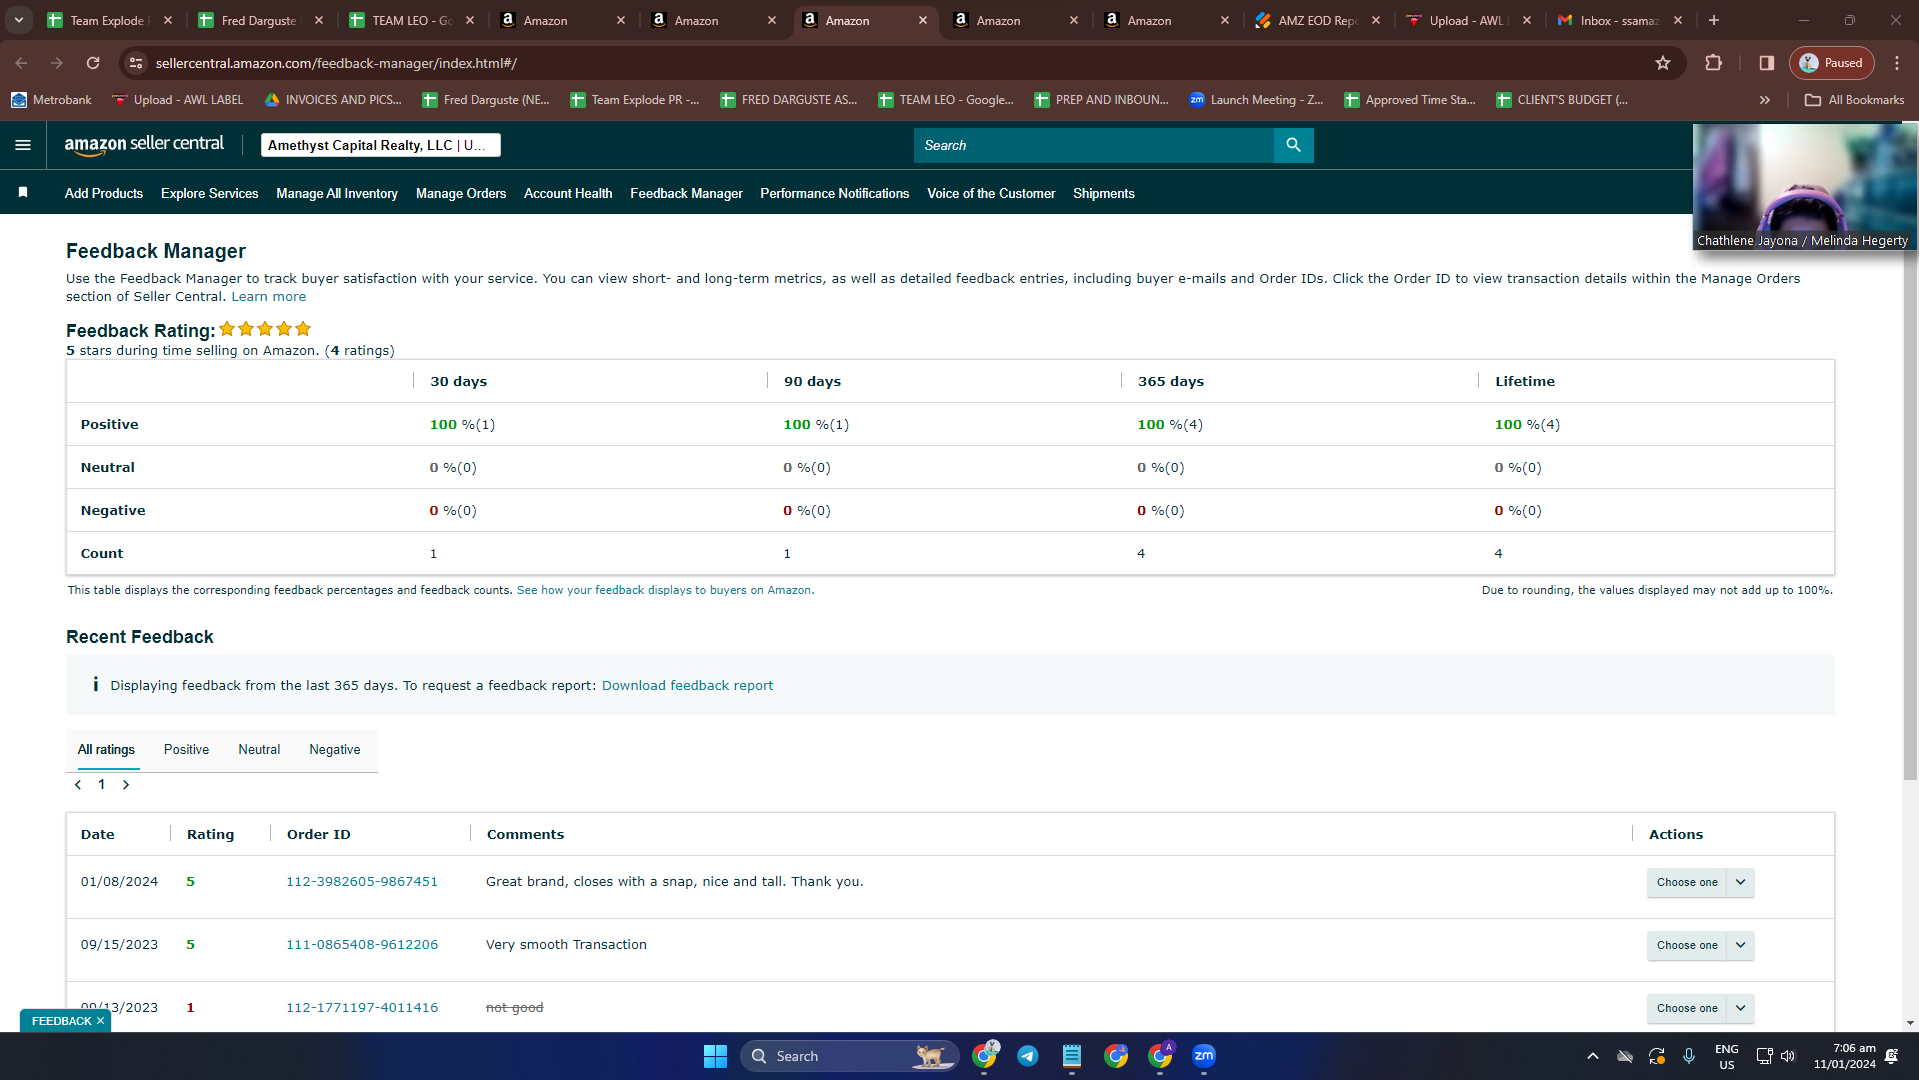
Task: Open order 111-0865408-9612206 link
Action: pos(362,945)
